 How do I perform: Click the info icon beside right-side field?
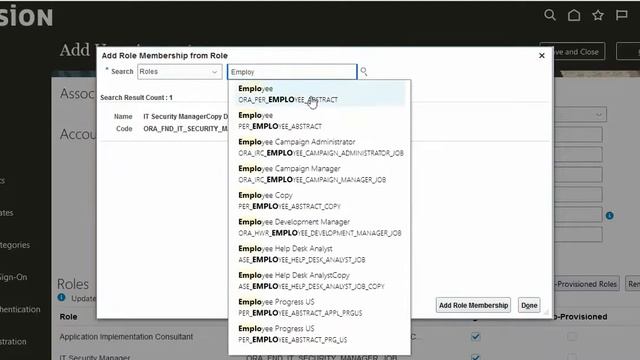[609, 216]
